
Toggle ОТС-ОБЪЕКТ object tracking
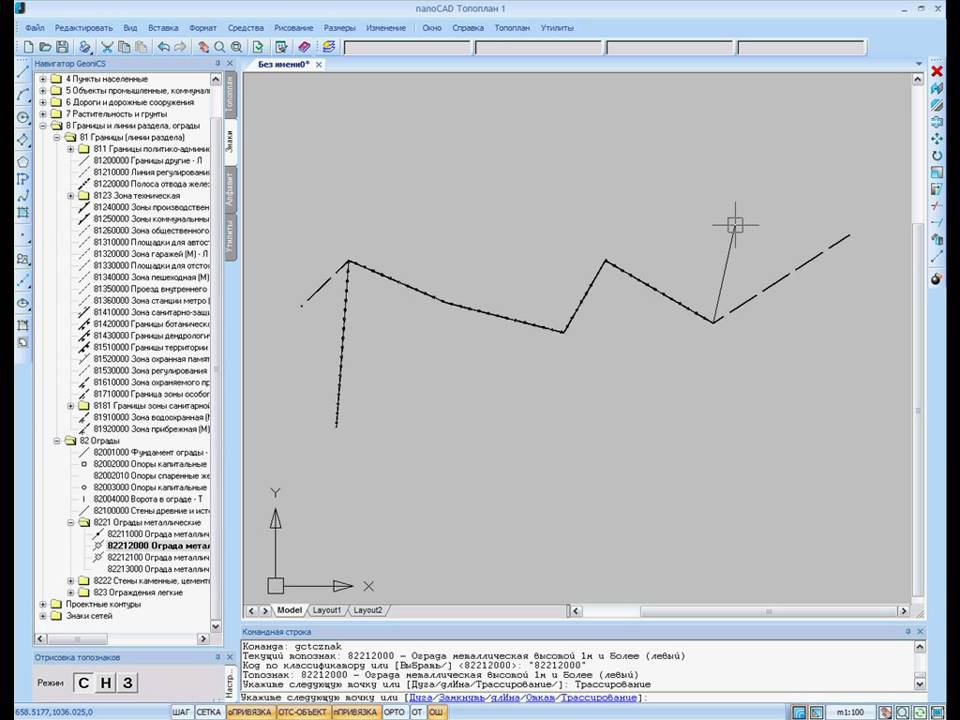tap(302, 712)
